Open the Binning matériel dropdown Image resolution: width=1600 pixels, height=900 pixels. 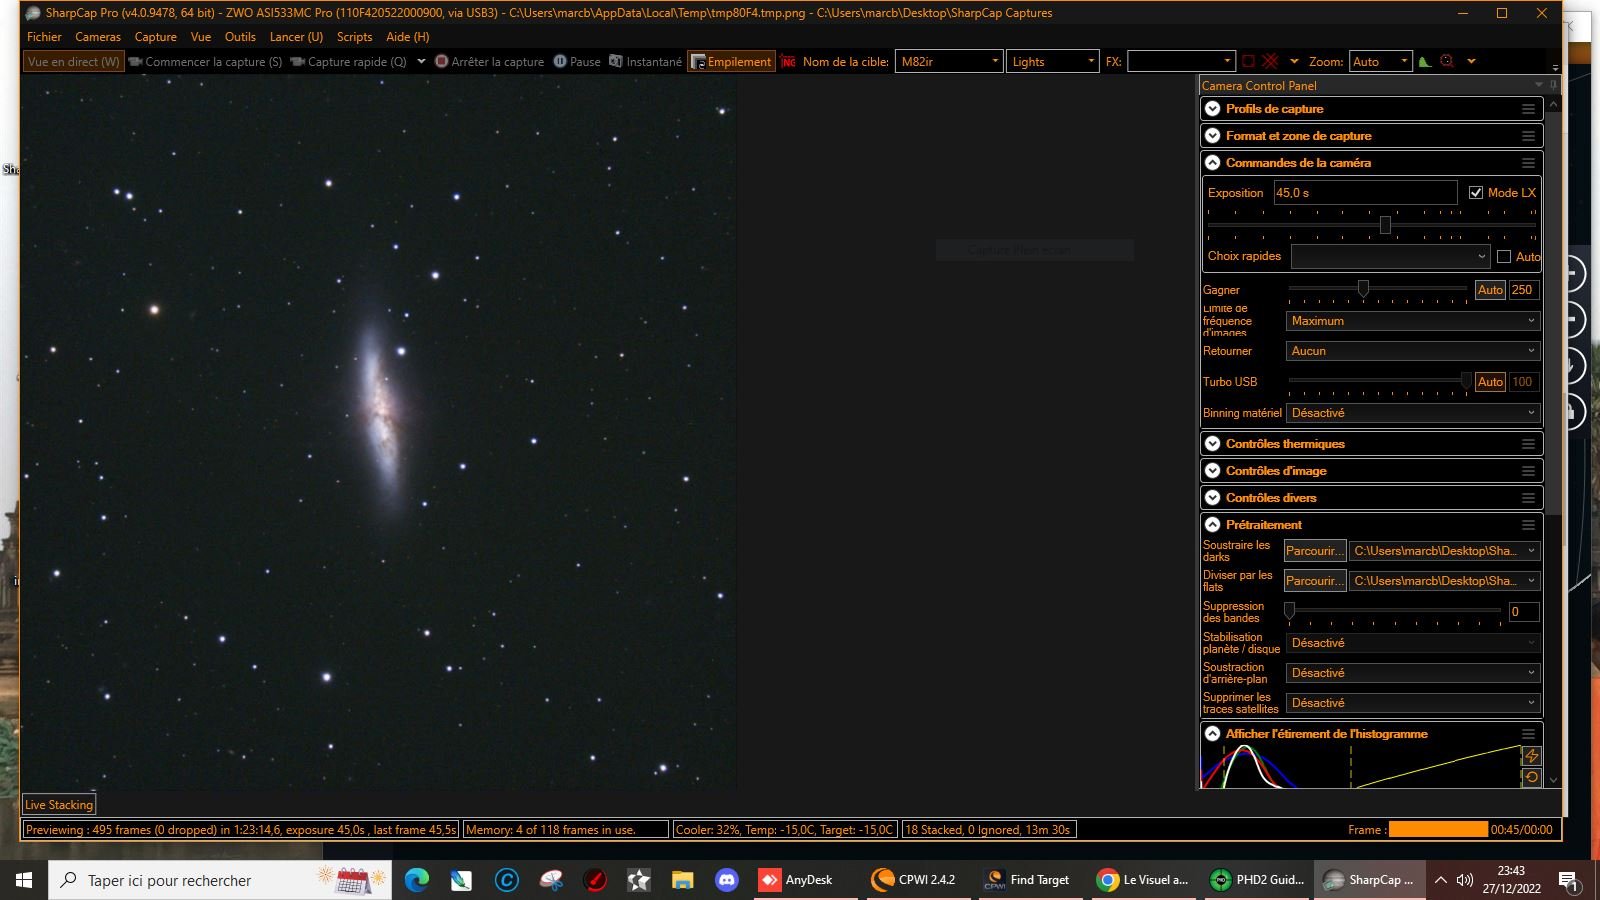(1413, 413)
